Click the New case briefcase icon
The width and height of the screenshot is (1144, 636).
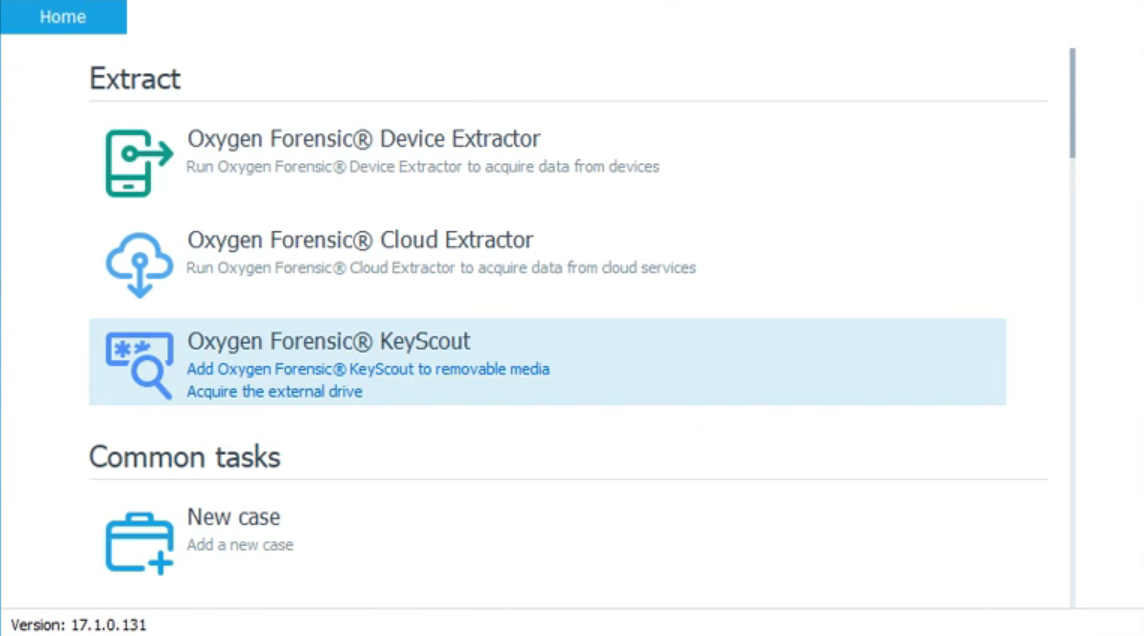(139, 543)
